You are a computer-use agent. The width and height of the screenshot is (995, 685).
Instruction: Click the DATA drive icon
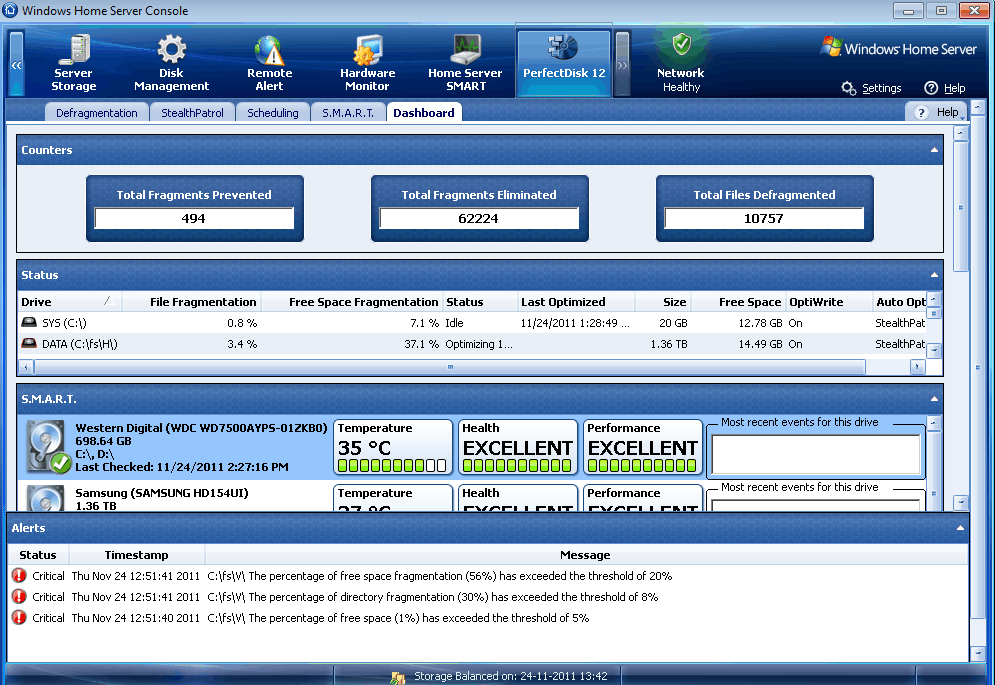click(29, 343)
